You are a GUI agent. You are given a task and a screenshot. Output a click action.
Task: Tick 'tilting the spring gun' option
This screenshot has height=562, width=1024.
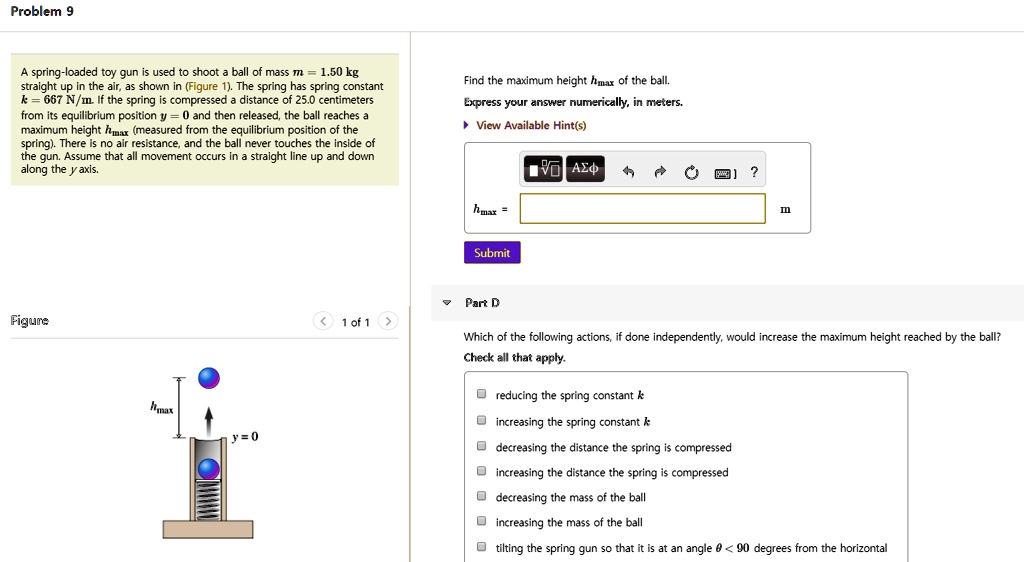481,547
